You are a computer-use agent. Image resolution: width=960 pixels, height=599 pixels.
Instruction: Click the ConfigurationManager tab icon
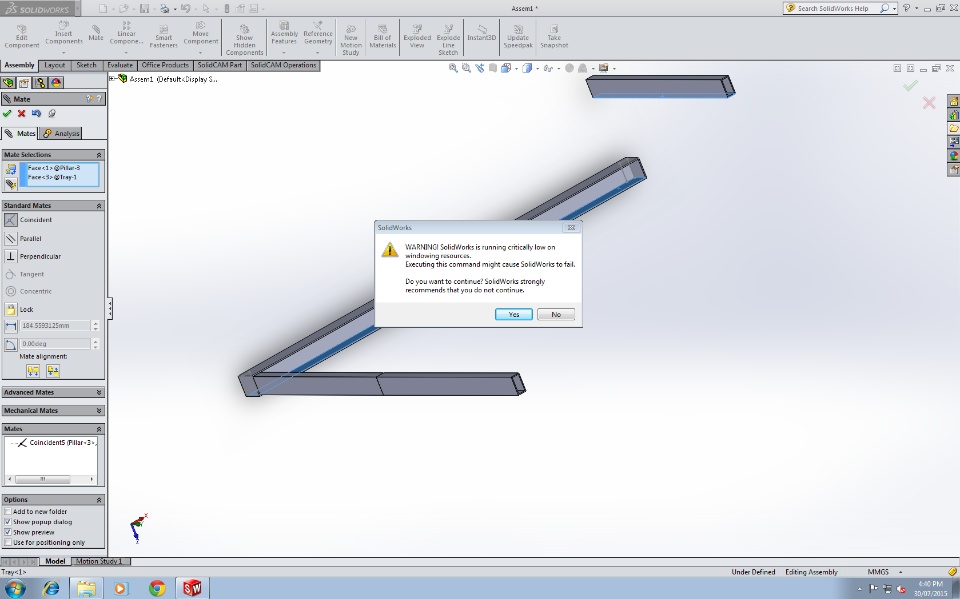[40, 83]
